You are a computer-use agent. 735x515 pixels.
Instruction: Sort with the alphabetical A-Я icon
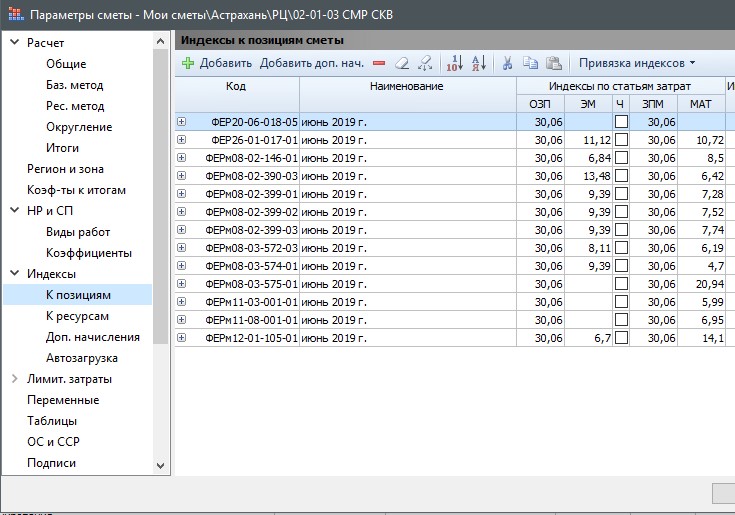tap(478, 63)
